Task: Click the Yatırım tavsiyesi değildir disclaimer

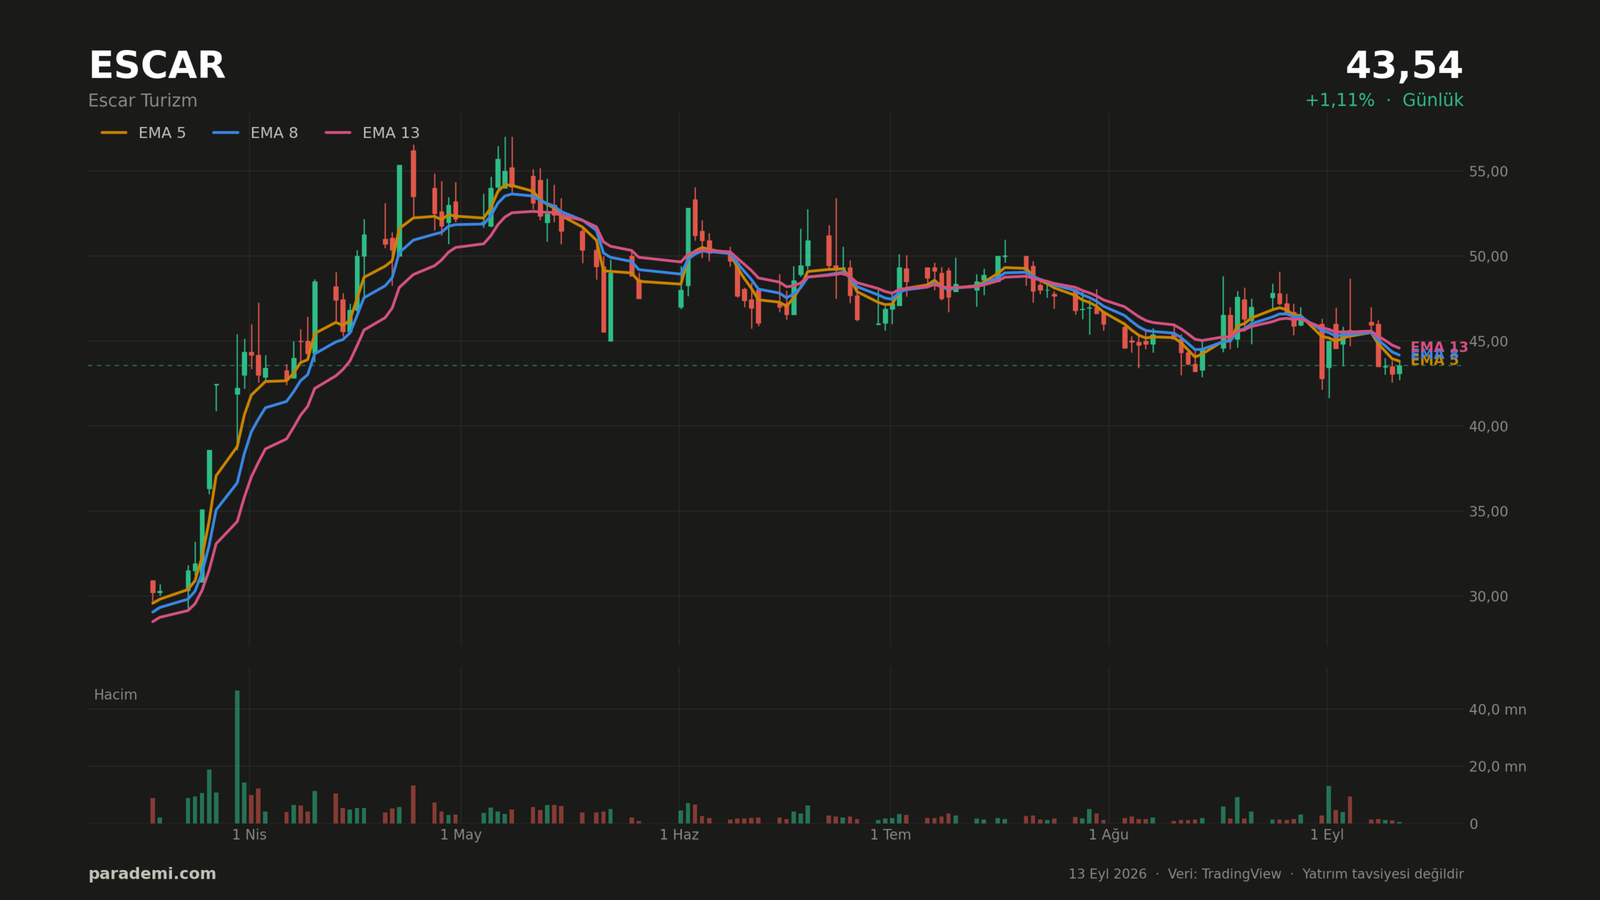Action: coord(1383,874)
